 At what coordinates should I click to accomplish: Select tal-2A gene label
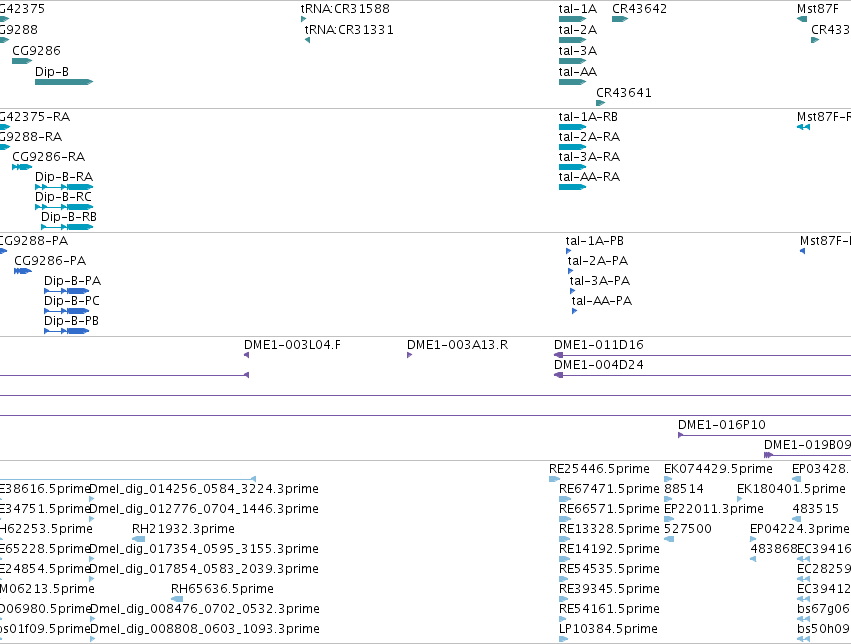[577, 30]
